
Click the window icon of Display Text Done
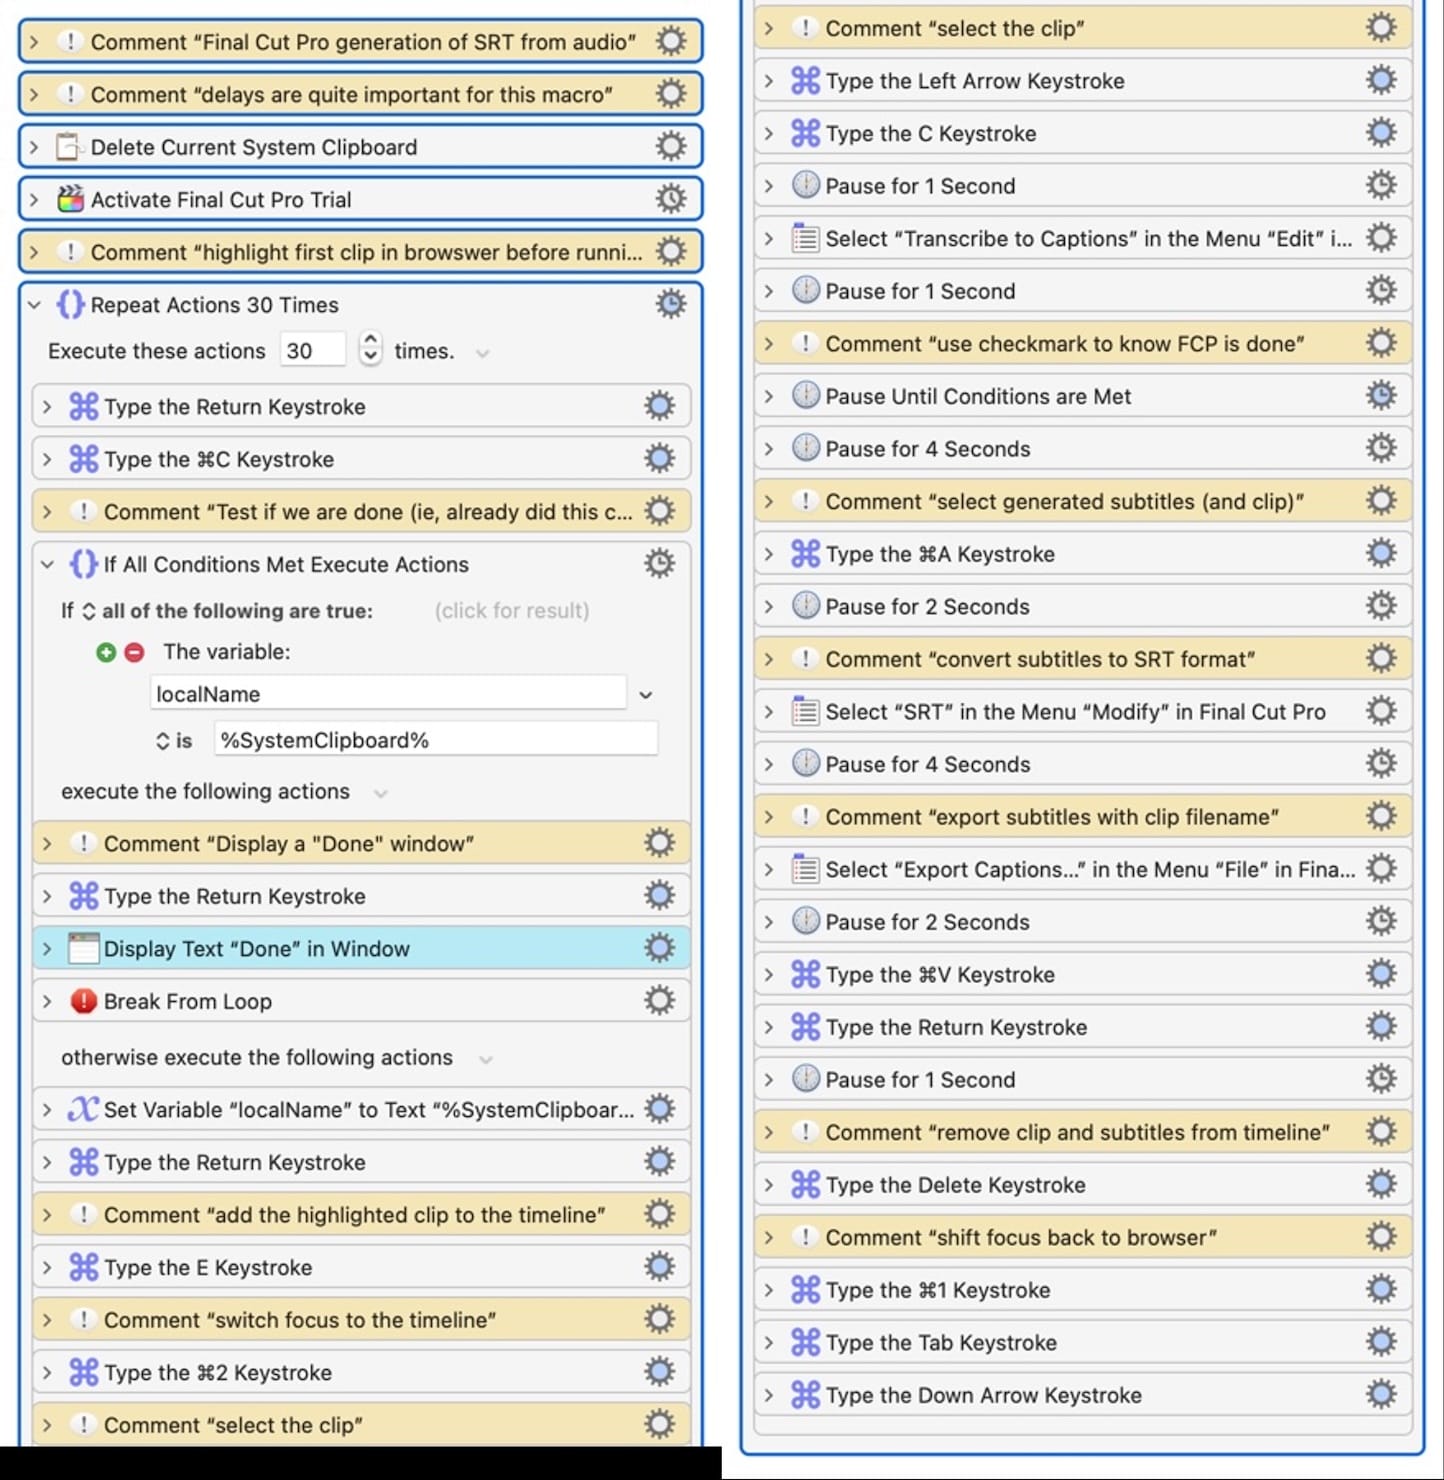[84, 948]
